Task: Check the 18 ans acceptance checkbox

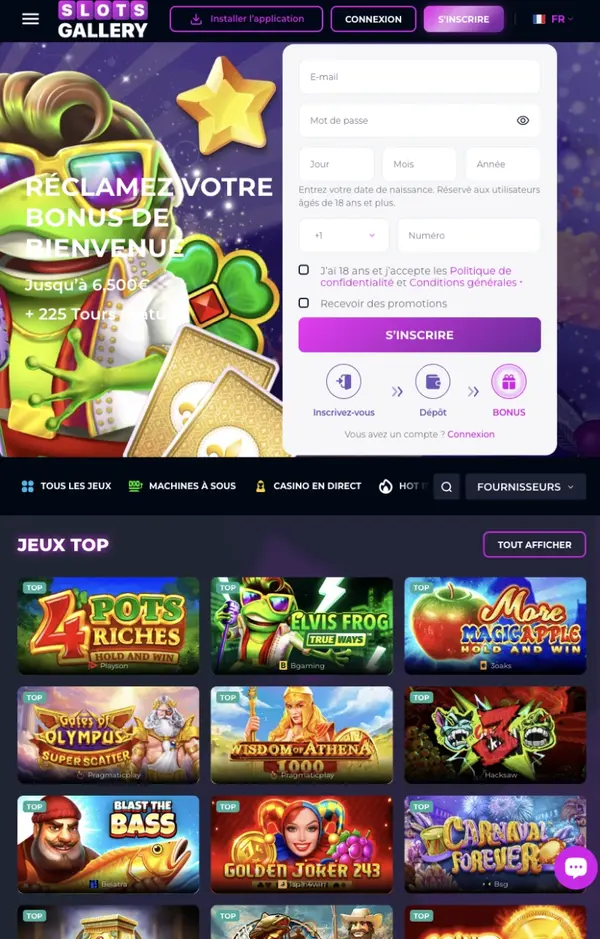Action: 304,269
